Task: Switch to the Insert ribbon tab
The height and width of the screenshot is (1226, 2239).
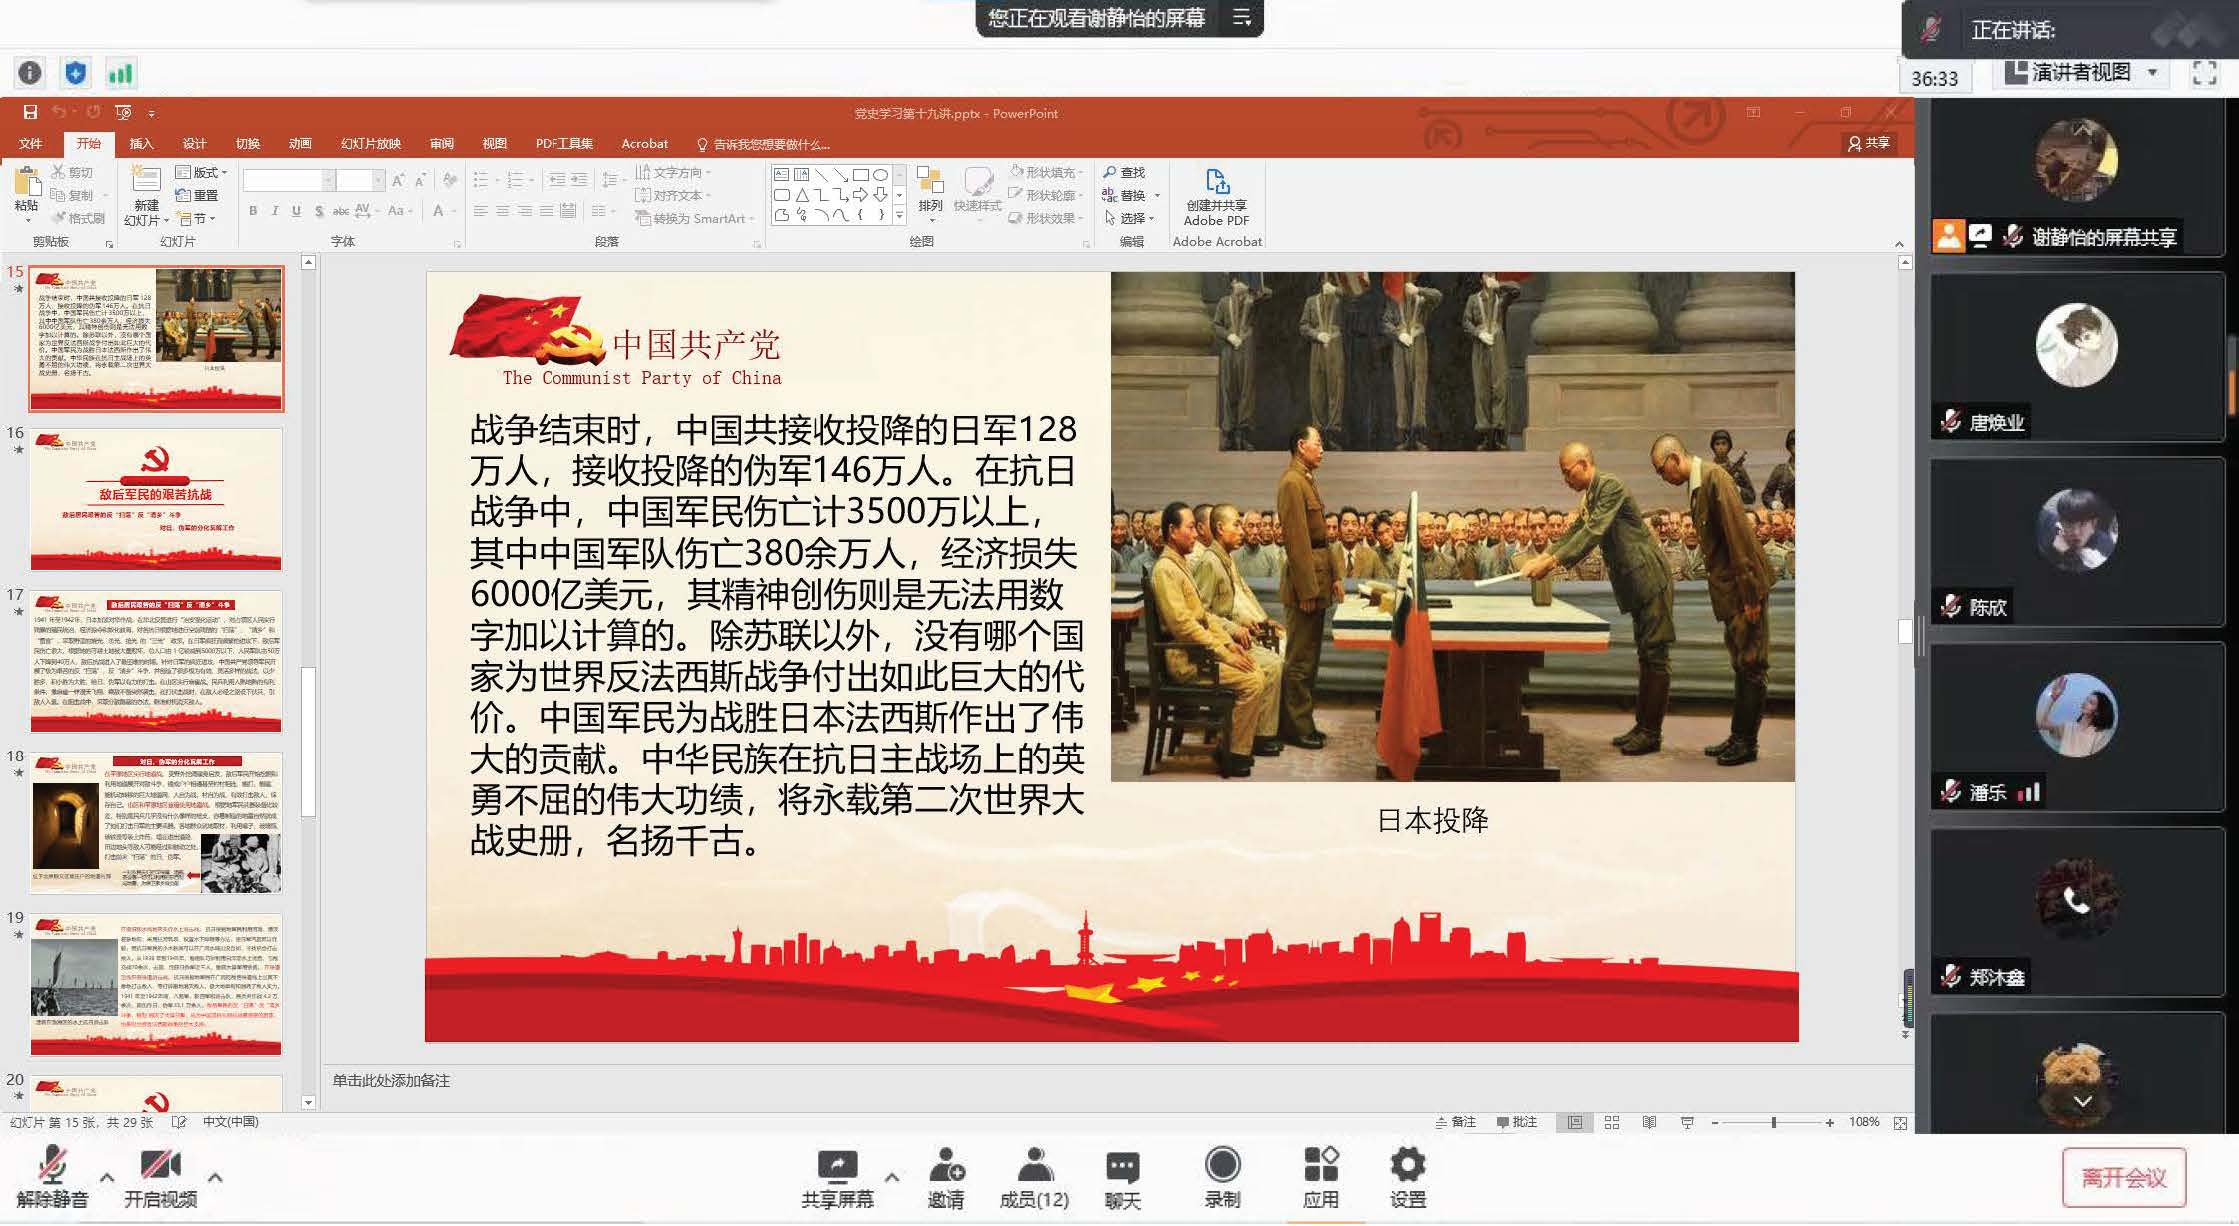Action: [141, 144]
